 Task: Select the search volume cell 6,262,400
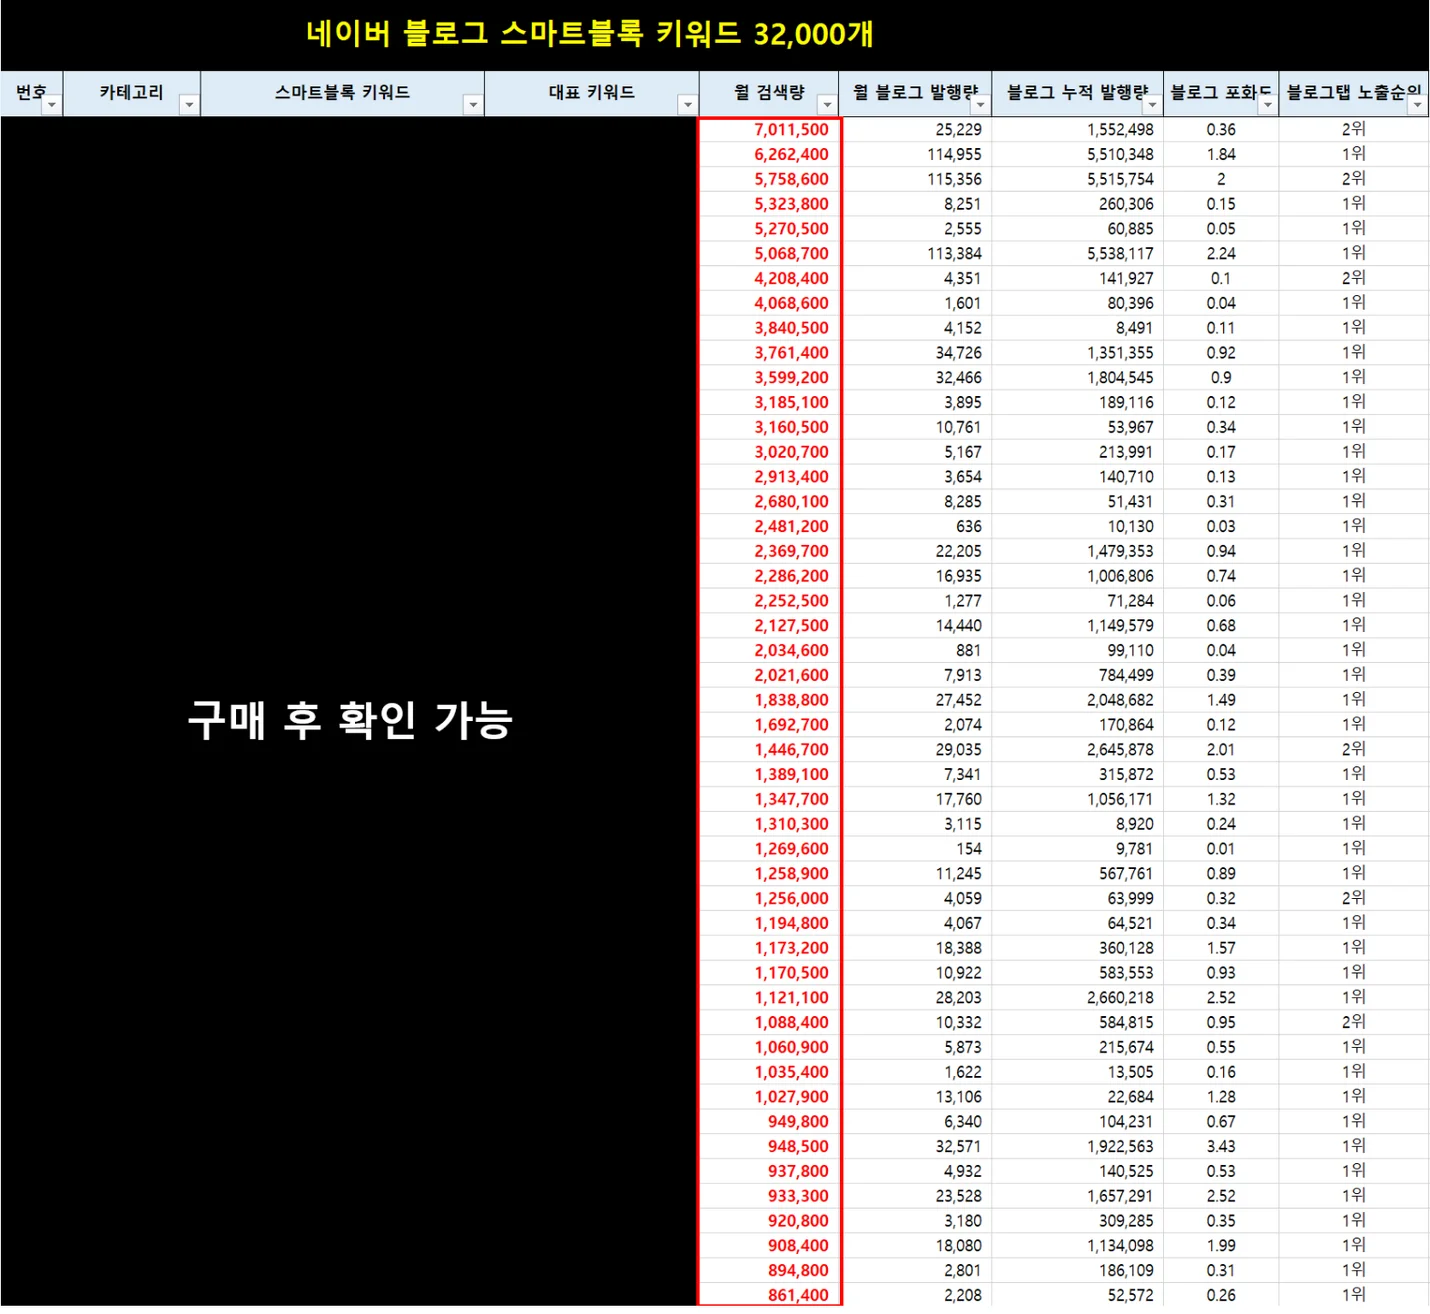[769, 154]
